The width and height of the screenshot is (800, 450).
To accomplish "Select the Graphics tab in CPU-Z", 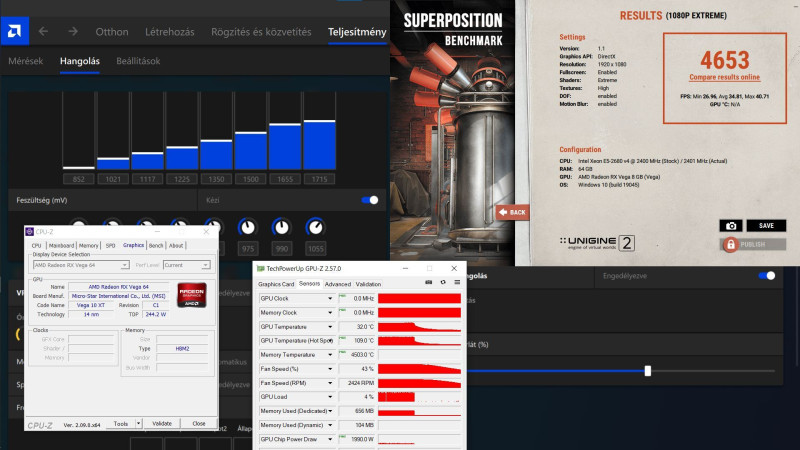I will (x=134, y=245).
